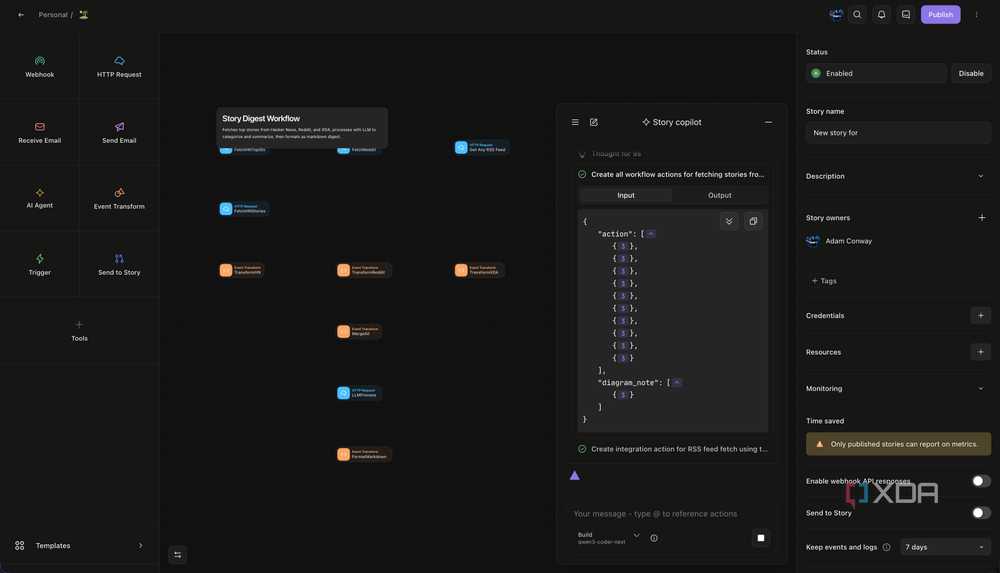Select the MergeAll Event Transform node
The image size is (1000, 573).
pyautogui.click(x=359, y=331)
